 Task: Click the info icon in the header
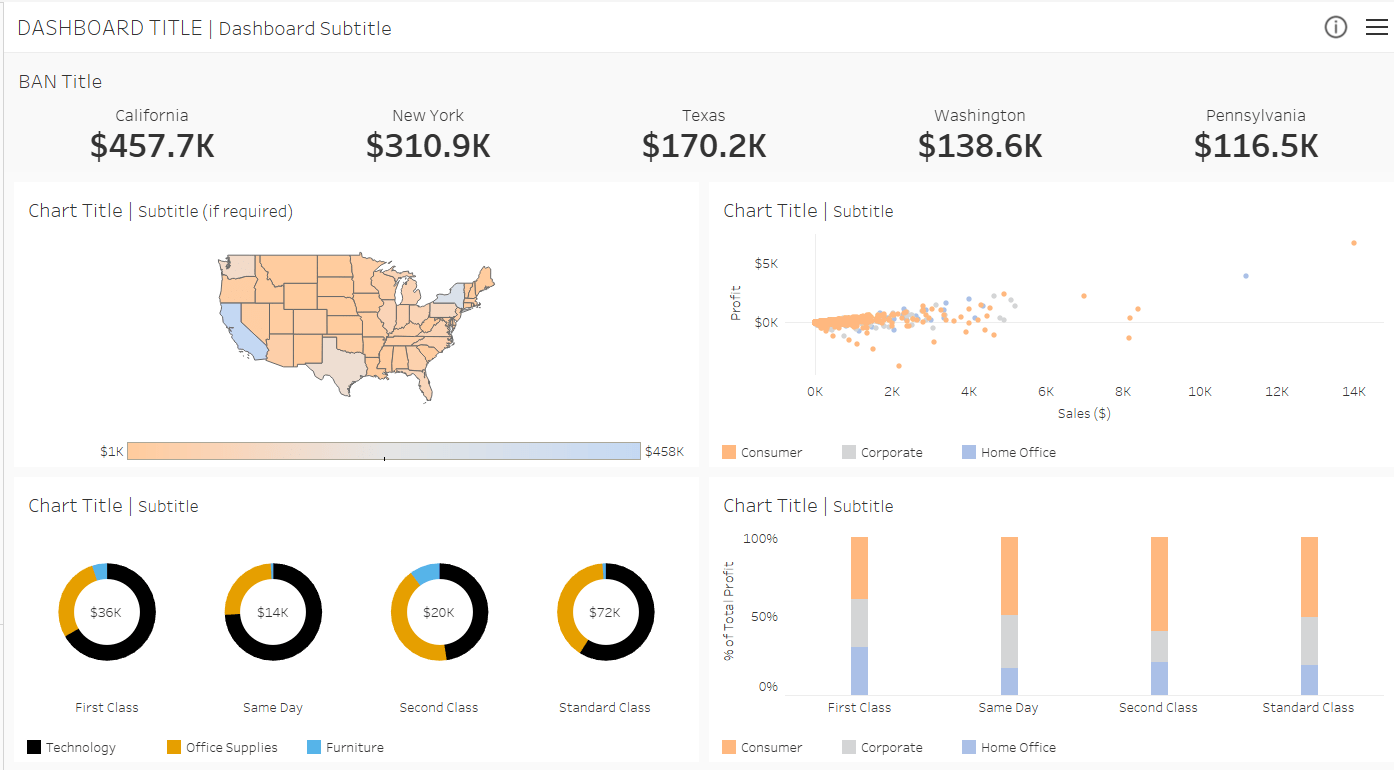[x=1336, y=27]
